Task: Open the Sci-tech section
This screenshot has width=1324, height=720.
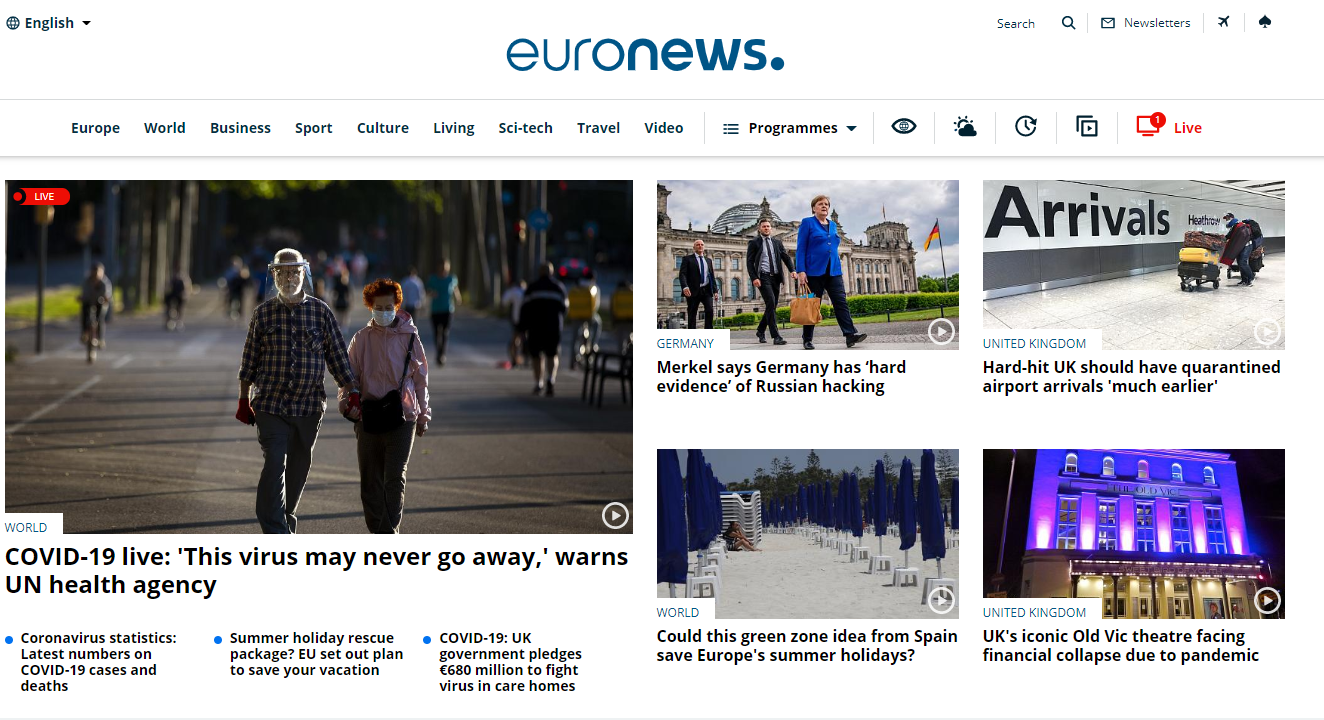Action: tap(525, 128)
